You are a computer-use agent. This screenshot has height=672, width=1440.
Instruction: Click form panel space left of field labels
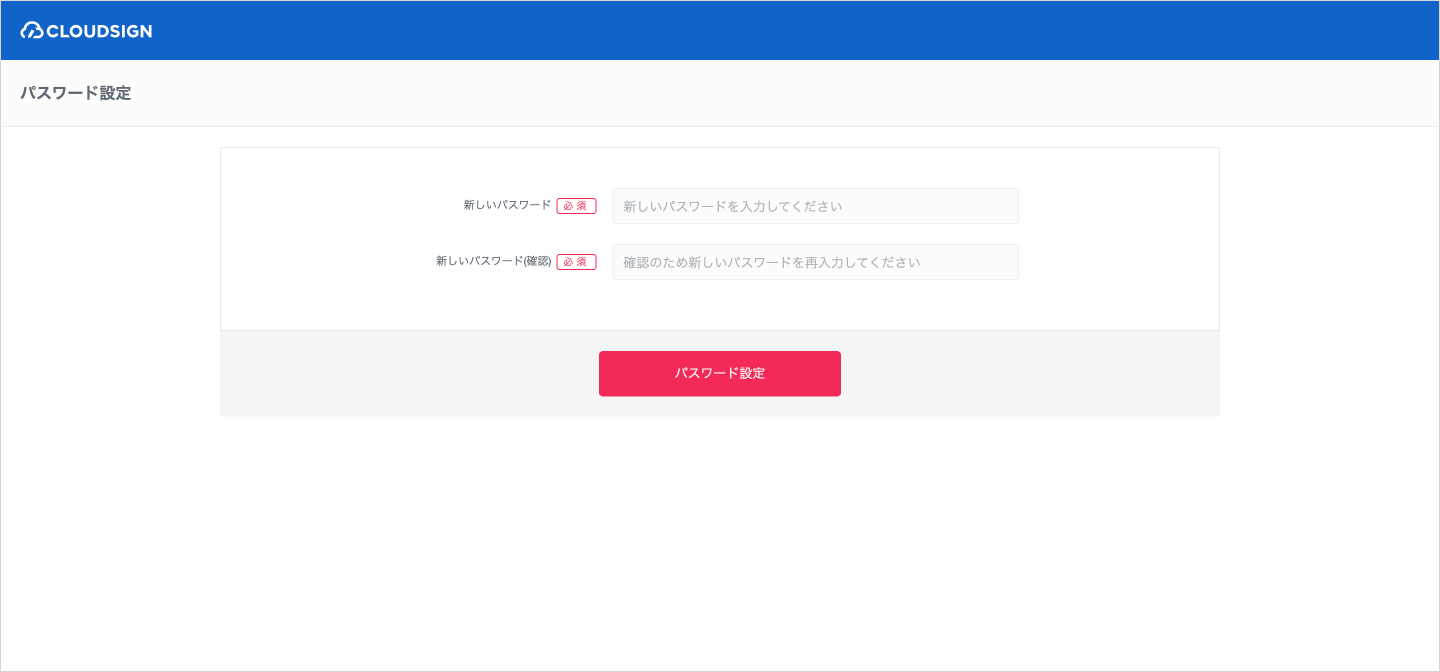coord(320,235)
